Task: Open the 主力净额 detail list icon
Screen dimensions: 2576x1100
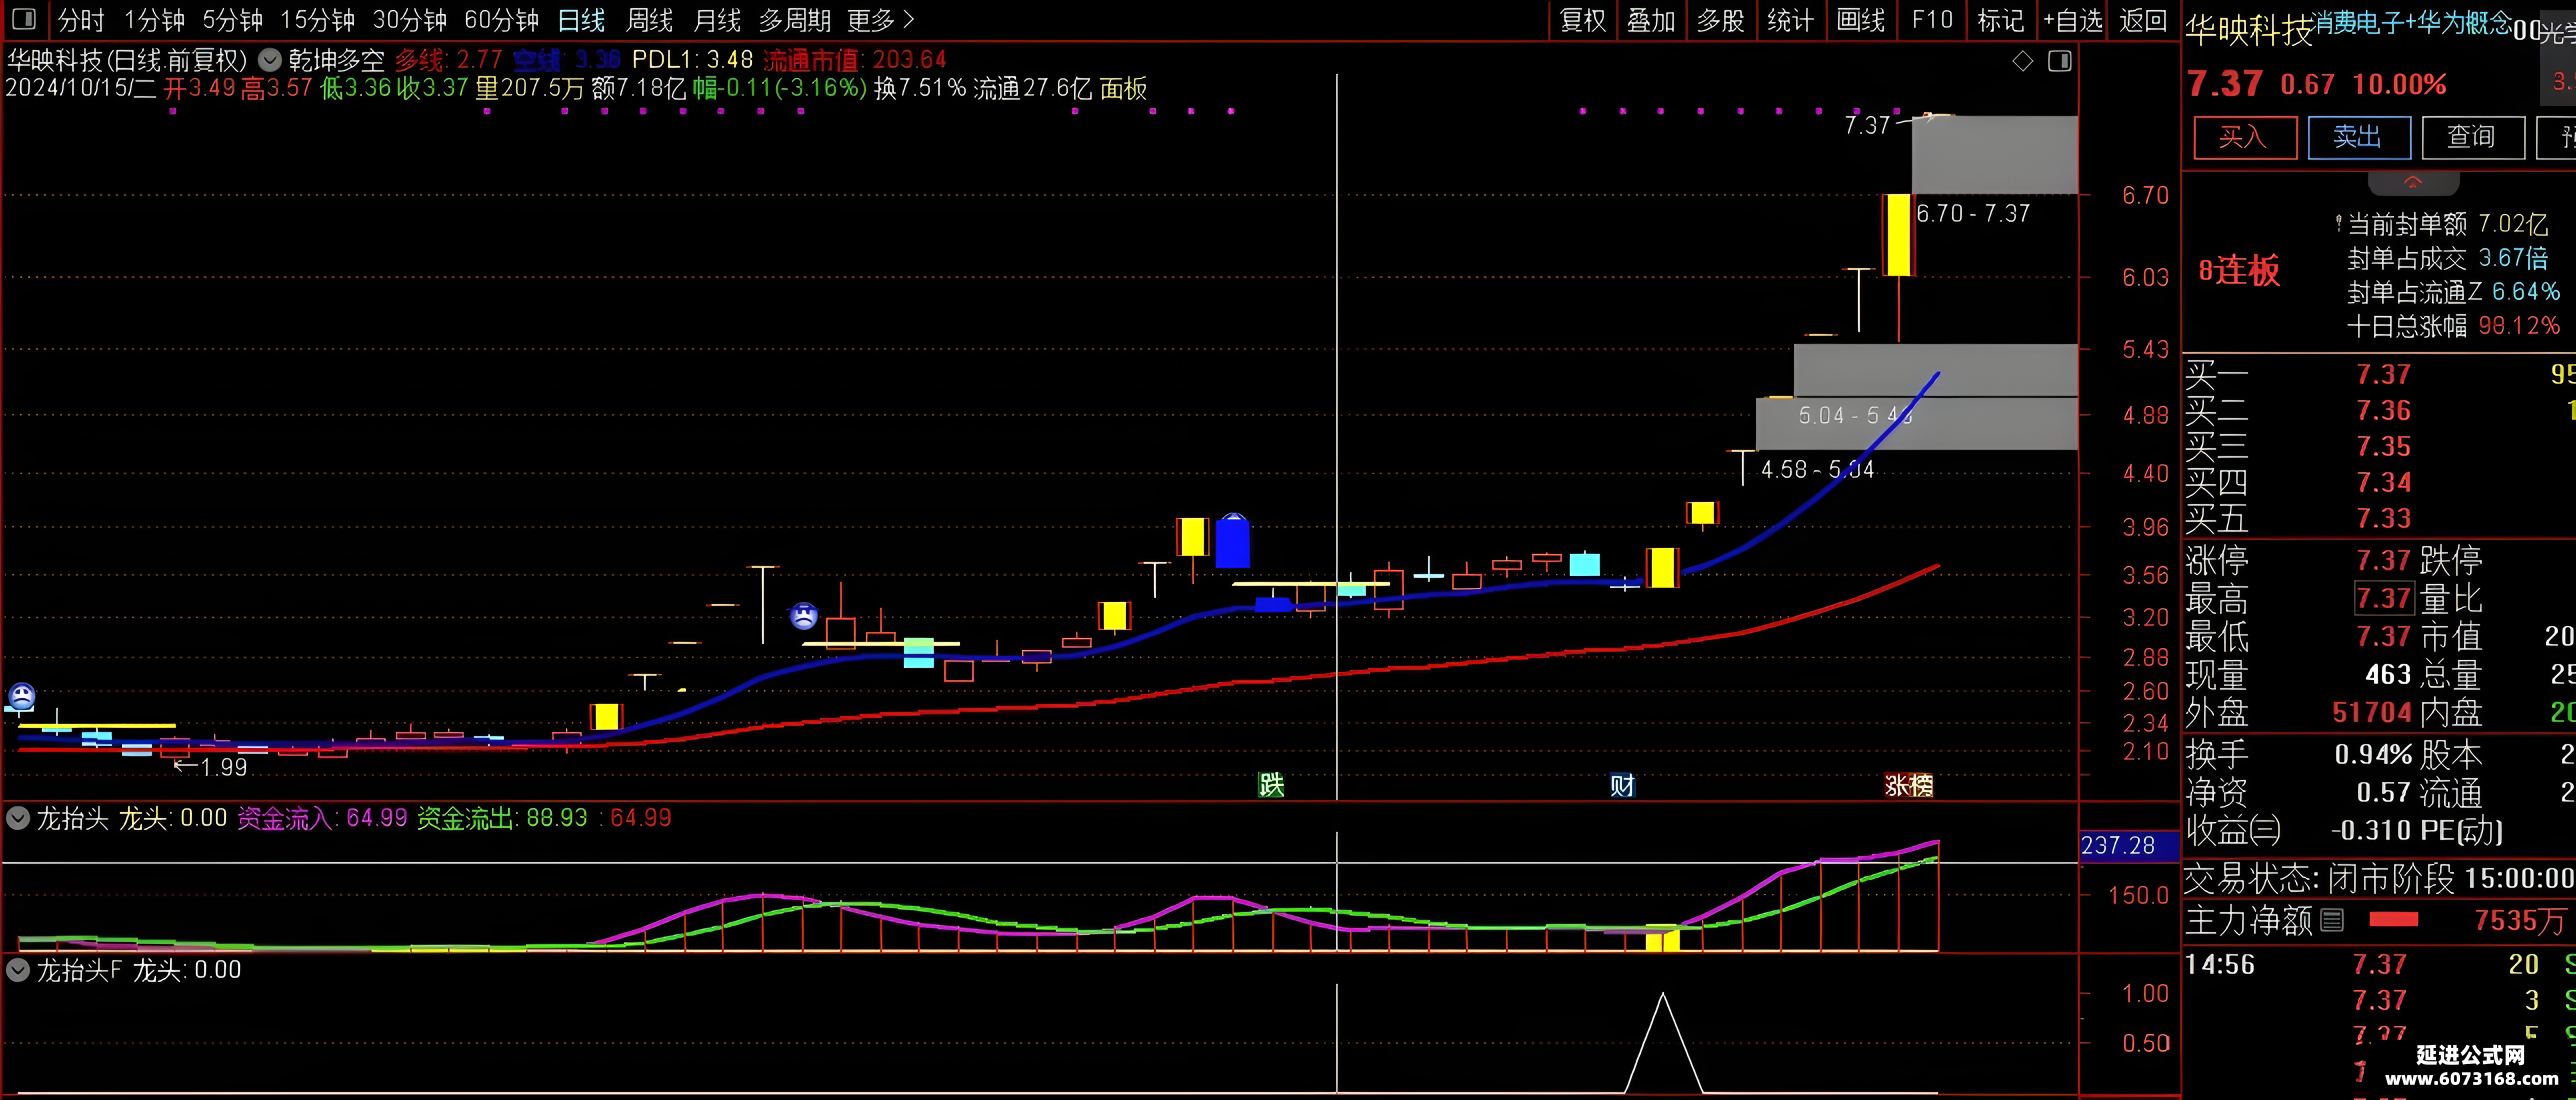Action: click(x=2331, y=920)
